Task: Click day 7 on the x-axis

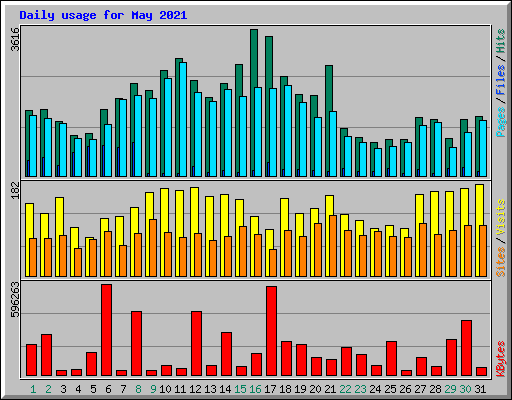Action: pyautogui.click(x=123, y=389)
